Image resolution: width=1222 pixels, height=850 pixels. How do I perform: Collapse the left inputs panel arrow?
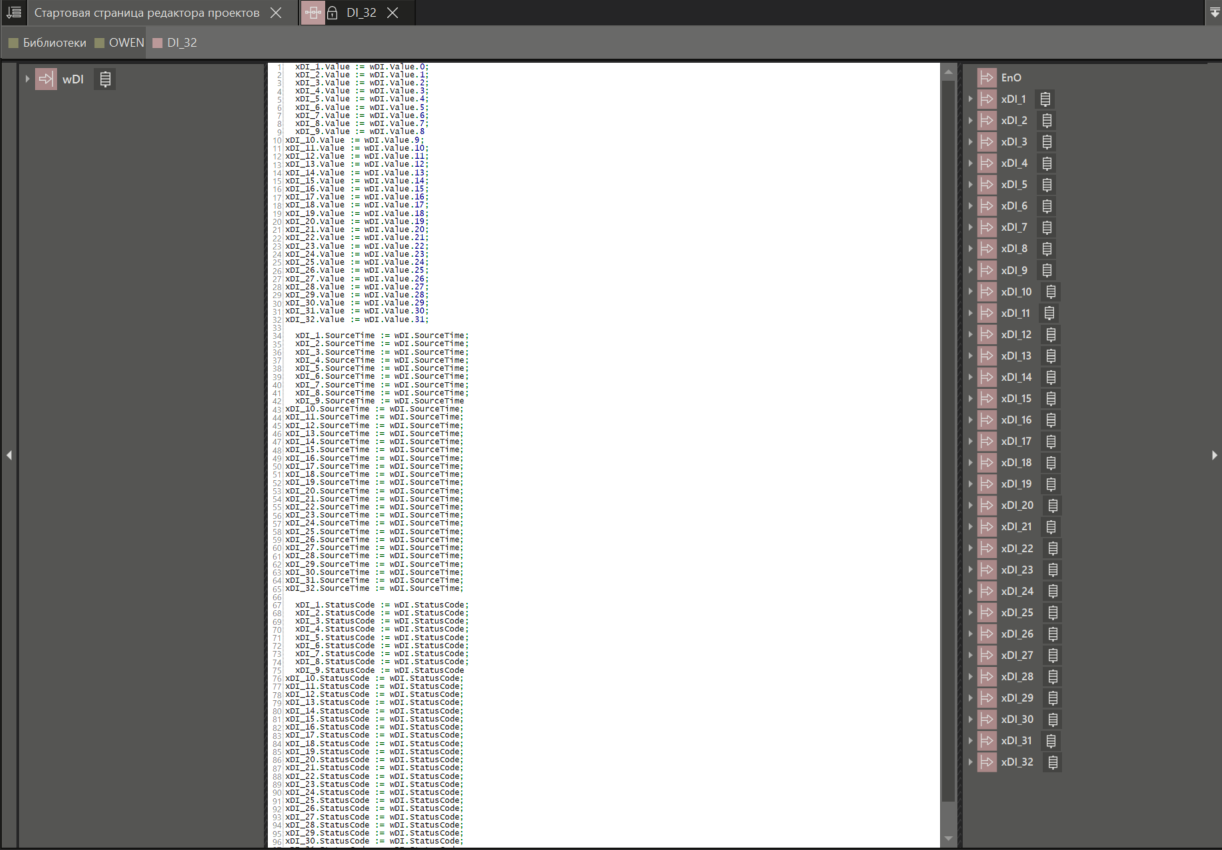coord(9,455)
